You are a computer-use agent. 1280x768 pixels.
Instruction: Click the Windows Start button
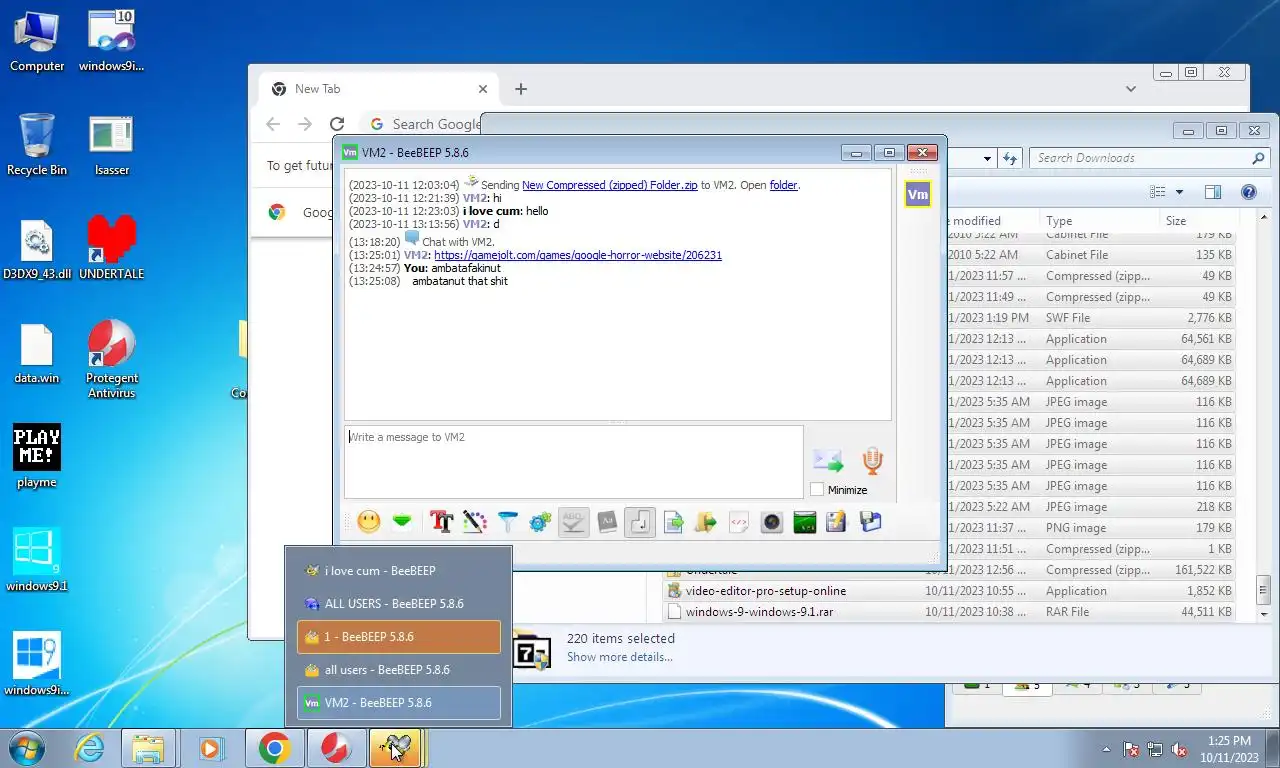pyautogui.click(x=28, y=748)
